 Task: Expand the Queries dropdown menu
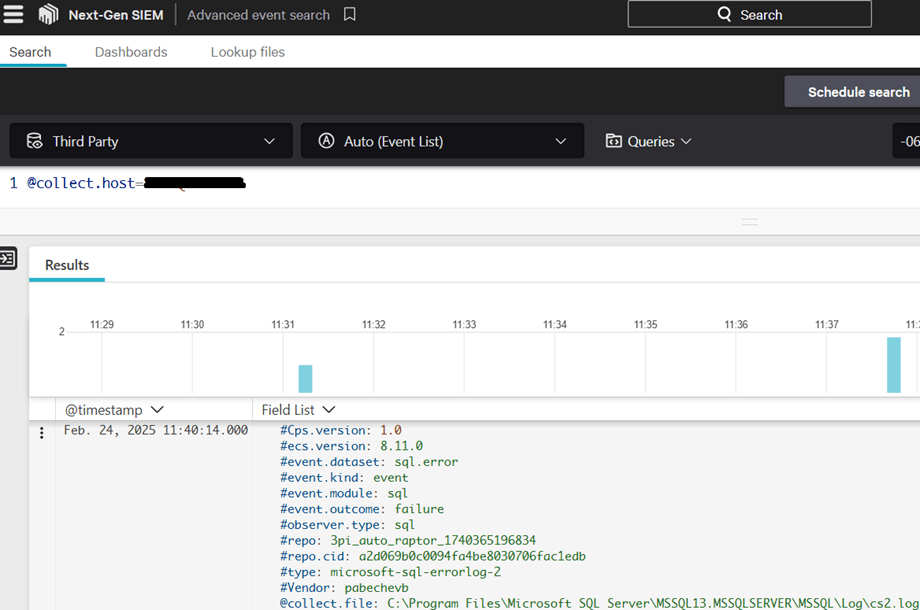tap(686, 141)
